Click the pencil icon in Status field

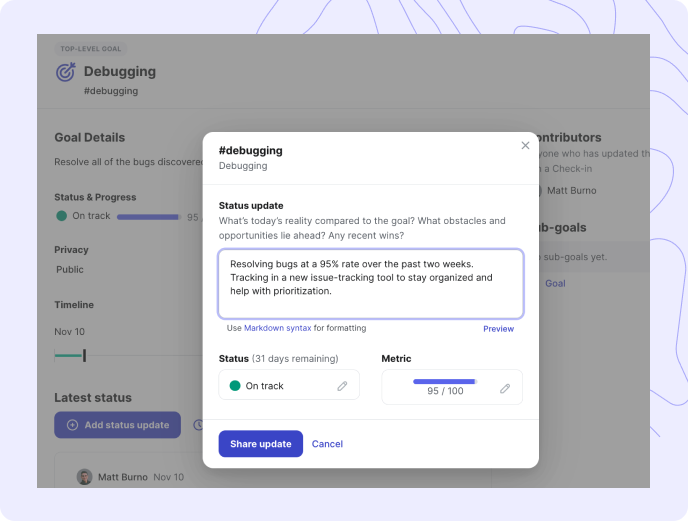342,386
